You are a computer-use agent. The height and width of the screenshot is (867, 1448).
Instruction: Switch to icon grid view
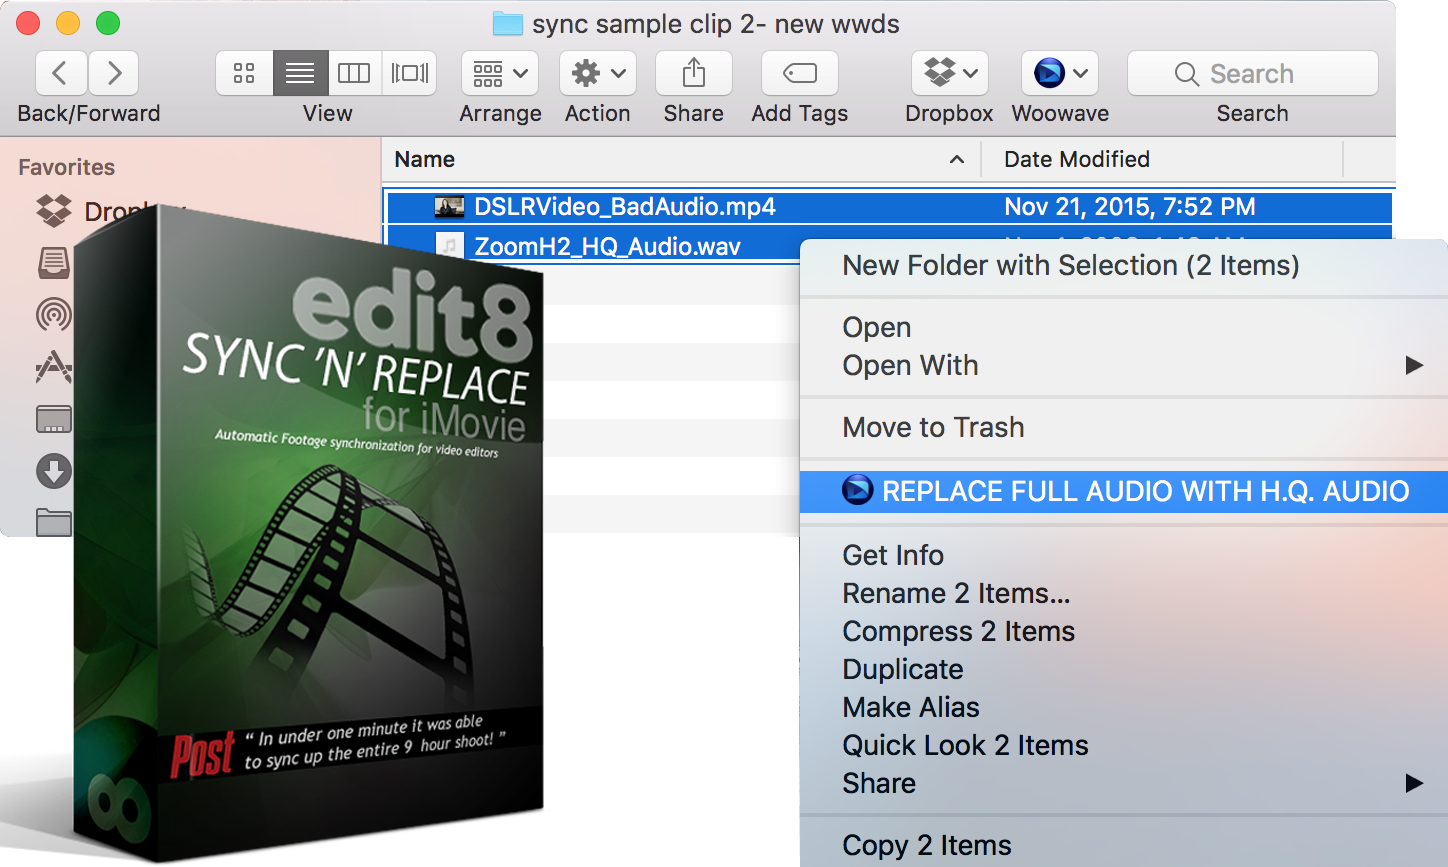click(x=244, y=73)
